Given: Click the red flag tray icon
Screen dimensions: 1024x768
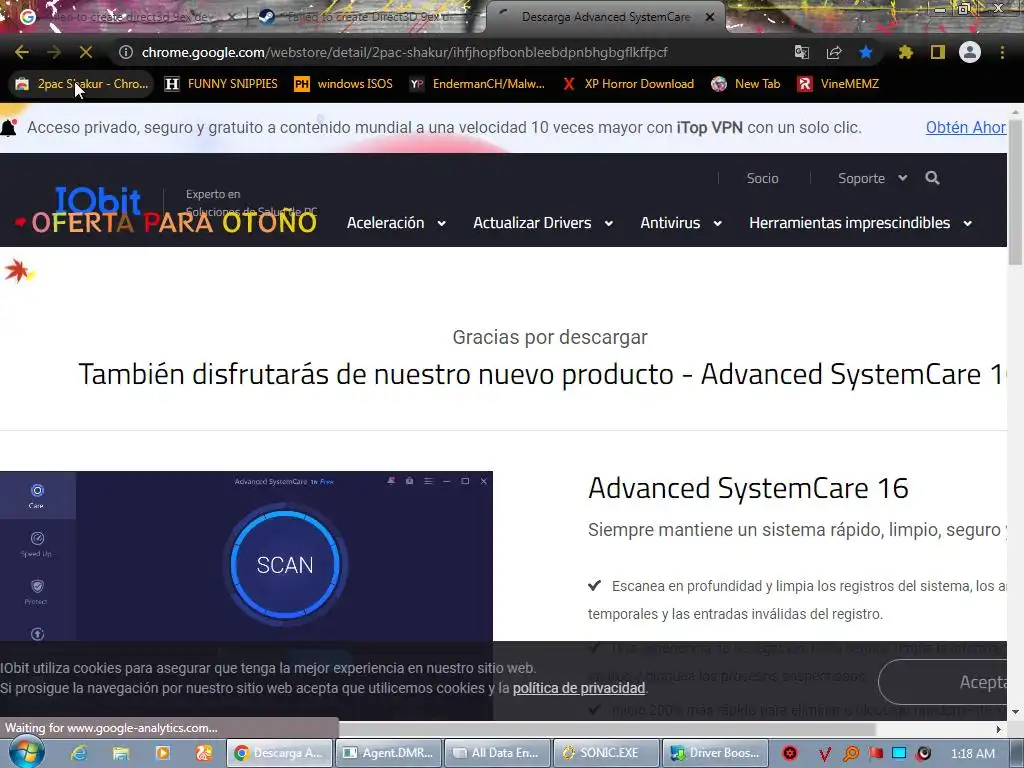Looking at the screenshot, I should [876, 754].
